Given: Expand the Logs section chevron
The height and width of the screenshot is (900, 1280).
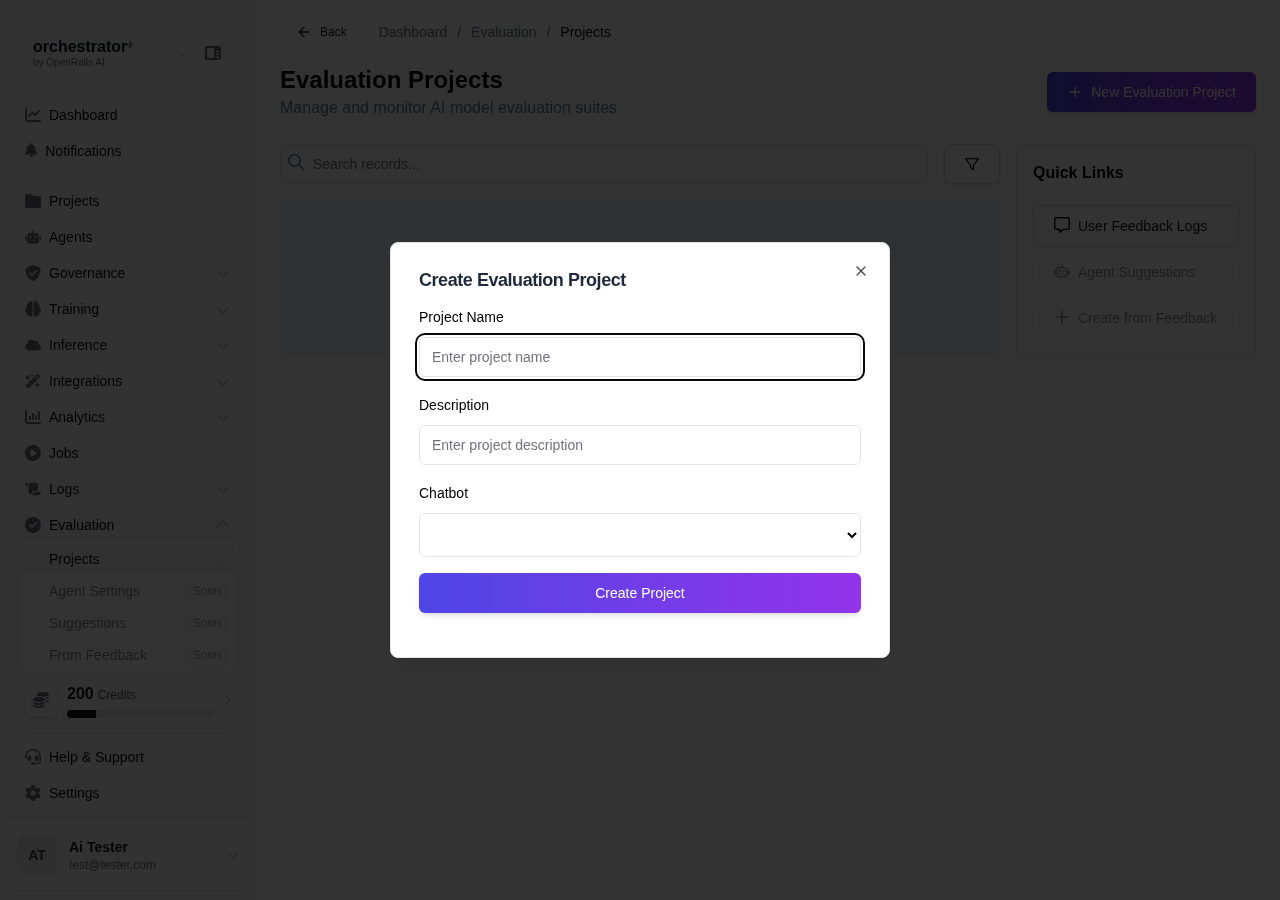Looking at the screenshot, I should tap(223, 489).
